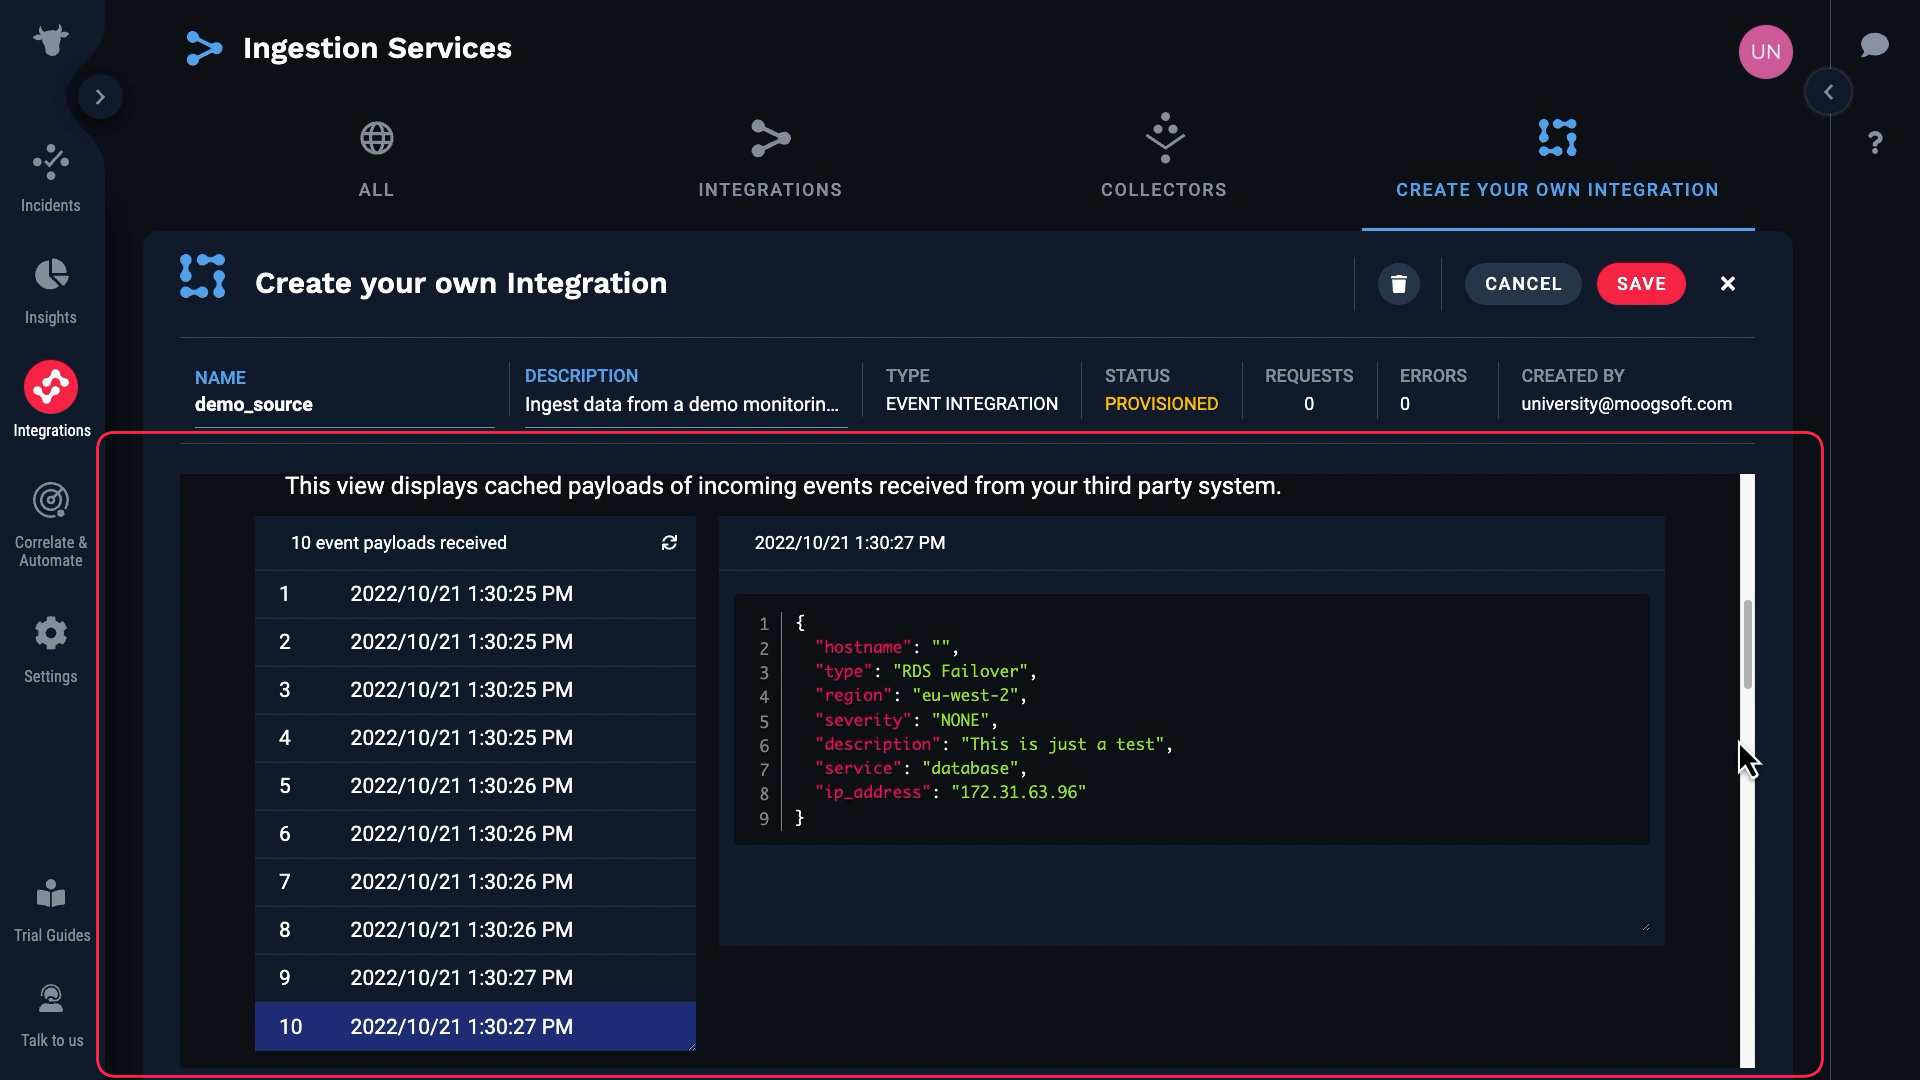Expand the left sidebar chevron

pos(100,97)
